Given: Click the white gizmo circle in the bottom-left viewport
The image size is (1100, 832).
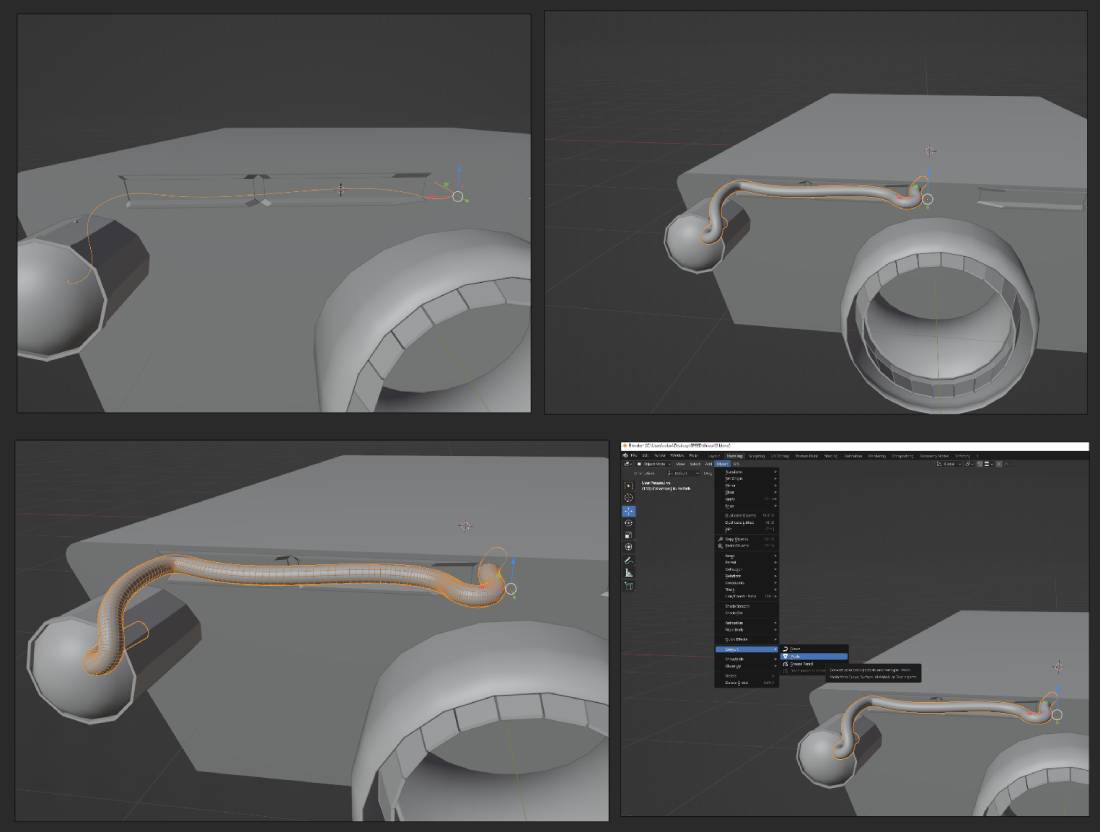Looking at the screenshot, I should tap(511, 589).
